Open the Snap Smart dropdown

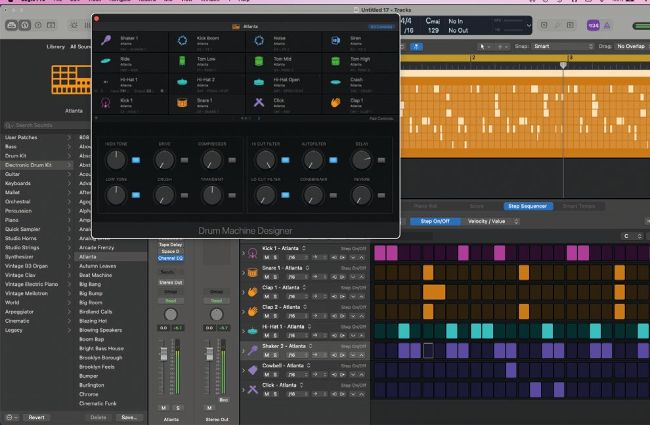click(x=563, y=46)
